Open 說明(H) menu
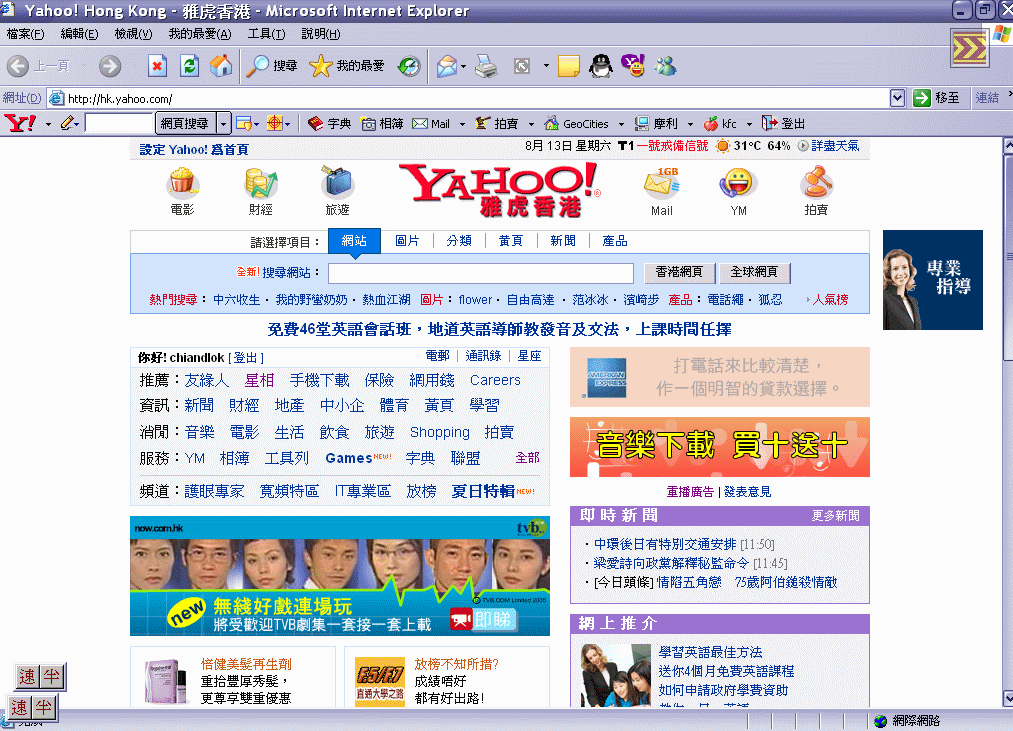The height and width of the screenshot is (731, 1013). pyautogui.click(x=320, y=34)
